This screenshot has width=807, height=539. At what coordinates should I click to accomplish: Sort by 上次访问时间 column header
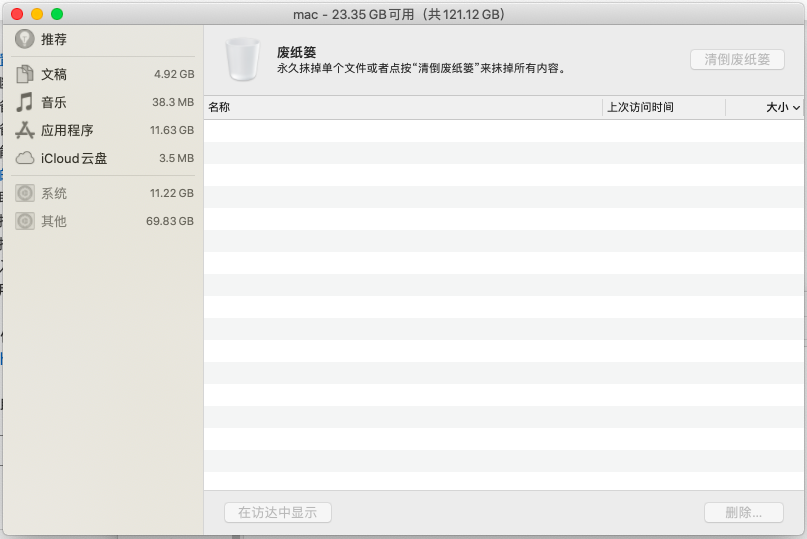pyautogui.click(x=640, y=107)
